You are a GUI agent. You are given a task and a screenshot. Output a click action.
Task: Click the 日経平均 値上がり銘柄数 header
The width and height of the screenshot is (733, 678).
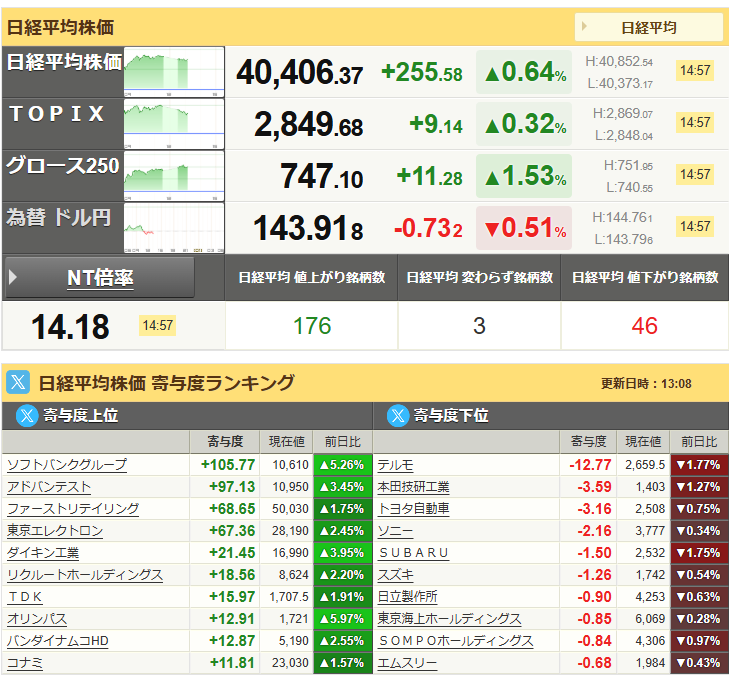[x=311, y=277]
